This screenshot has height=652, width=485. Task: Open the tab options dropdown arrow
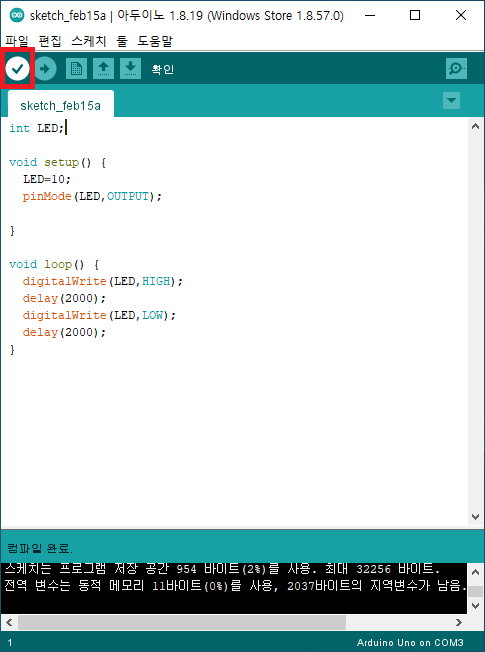coord(451,101)
